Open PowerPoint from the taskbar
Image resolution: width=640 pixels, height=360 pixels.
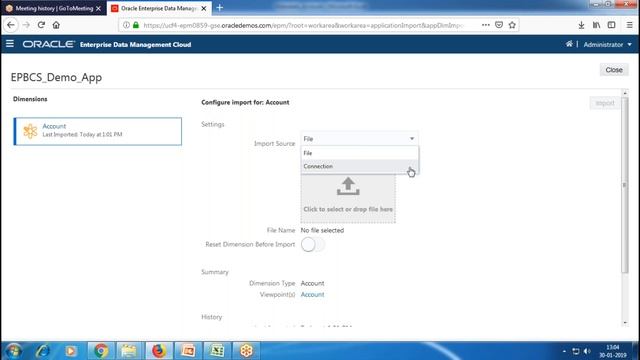tap(188, 351)
